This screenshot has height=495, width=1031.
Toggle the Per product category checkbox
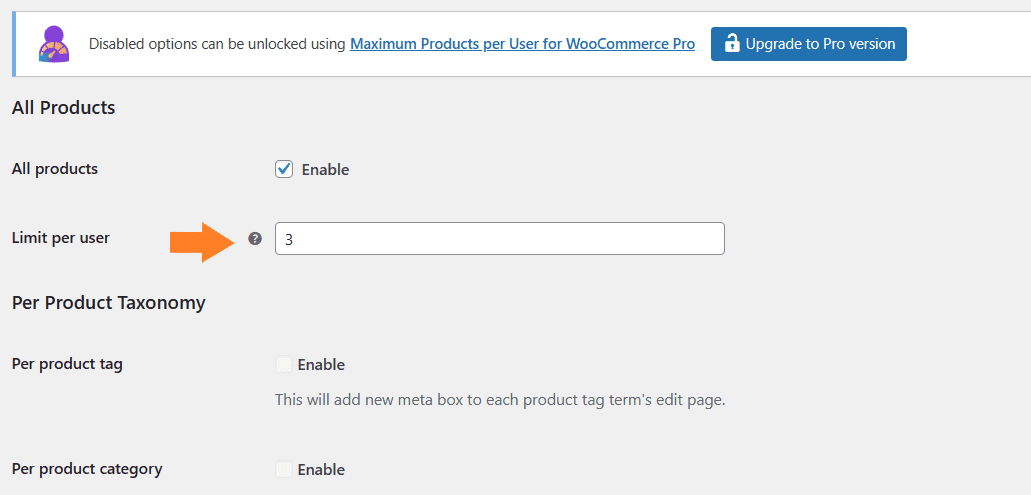283,469
